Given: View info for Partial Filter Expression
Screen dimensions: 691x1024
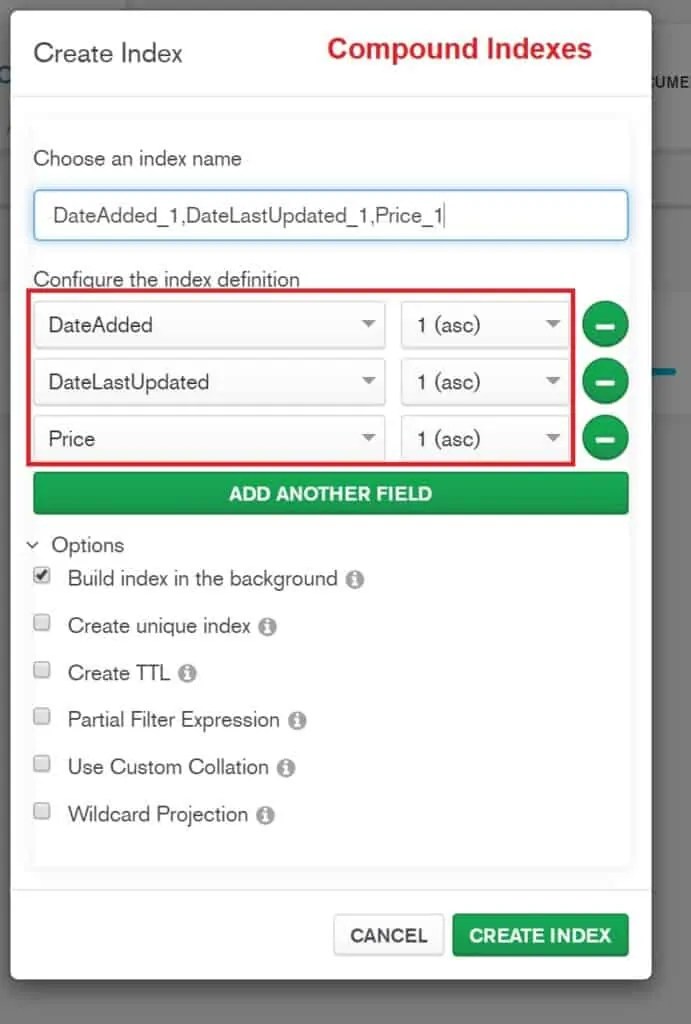Looking at the screenshot, I should point(297,720).
